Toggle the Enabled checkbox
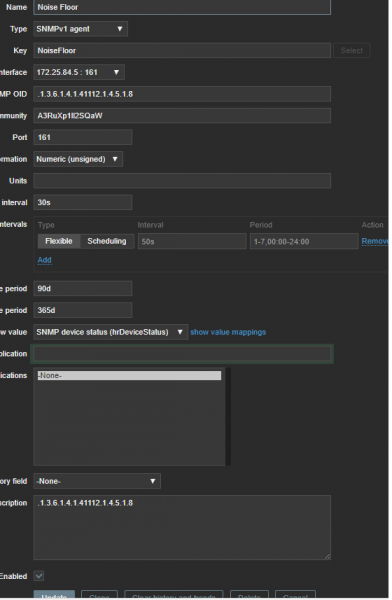This screenshot has width=392, height=600. pos(39,576)
